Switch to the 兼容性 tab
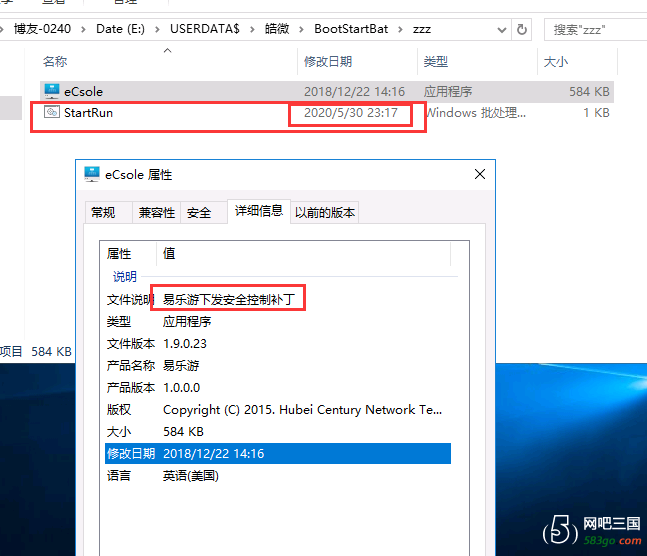This screenshot has height=556, width=647. tap(156, 212)
